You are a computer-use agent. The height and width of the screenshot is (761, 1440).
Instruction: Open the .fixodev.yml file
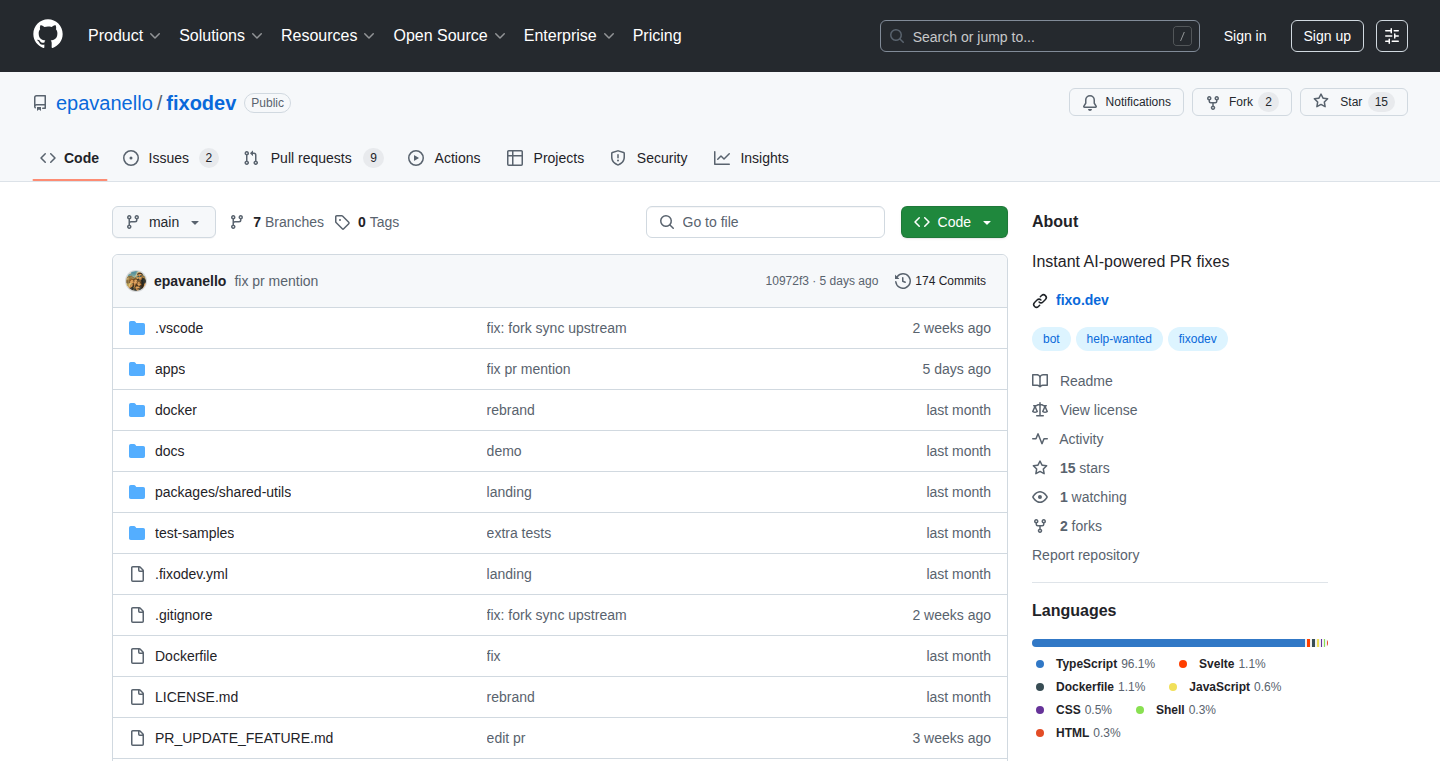[x=191, y=574]
